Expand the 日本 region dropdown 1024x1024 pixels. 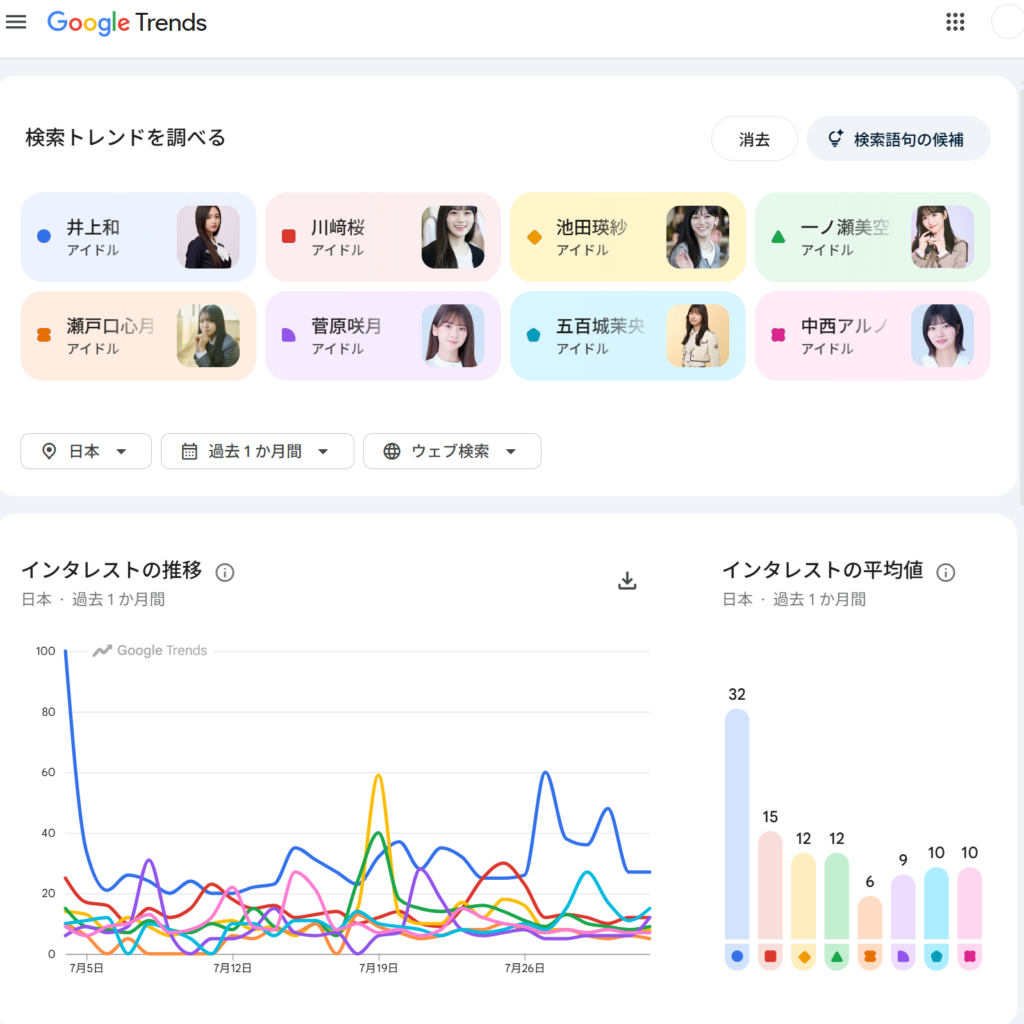[86, 451]
